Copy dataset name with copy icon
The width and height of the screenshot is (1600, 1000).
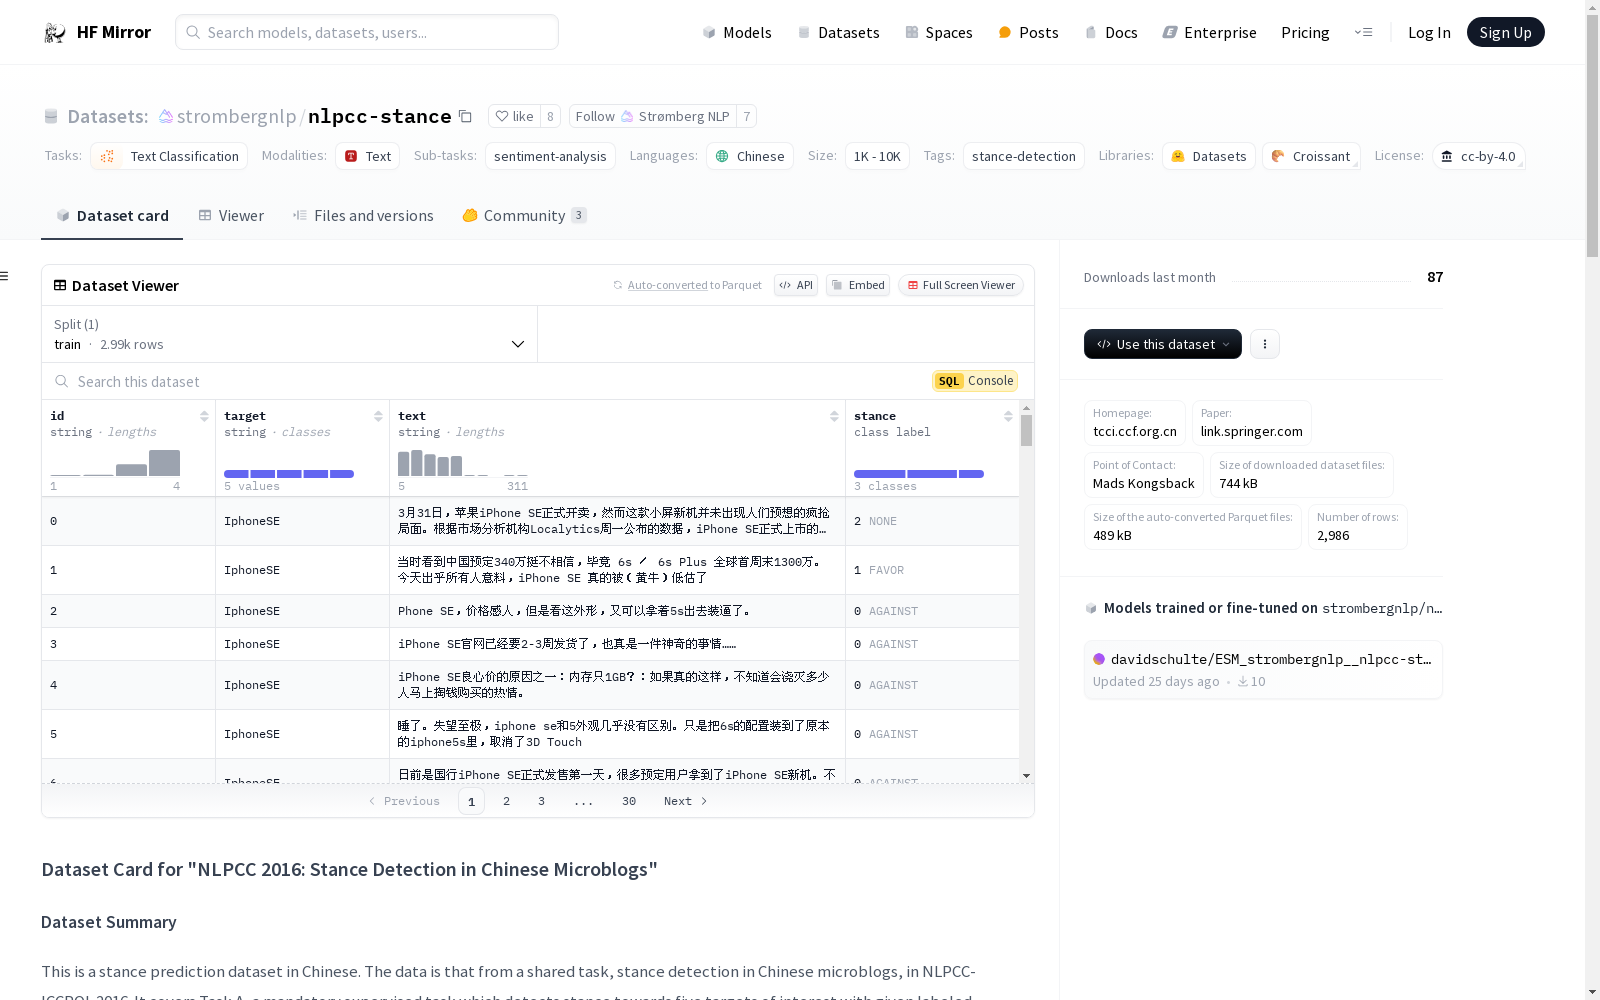(465, 116)
